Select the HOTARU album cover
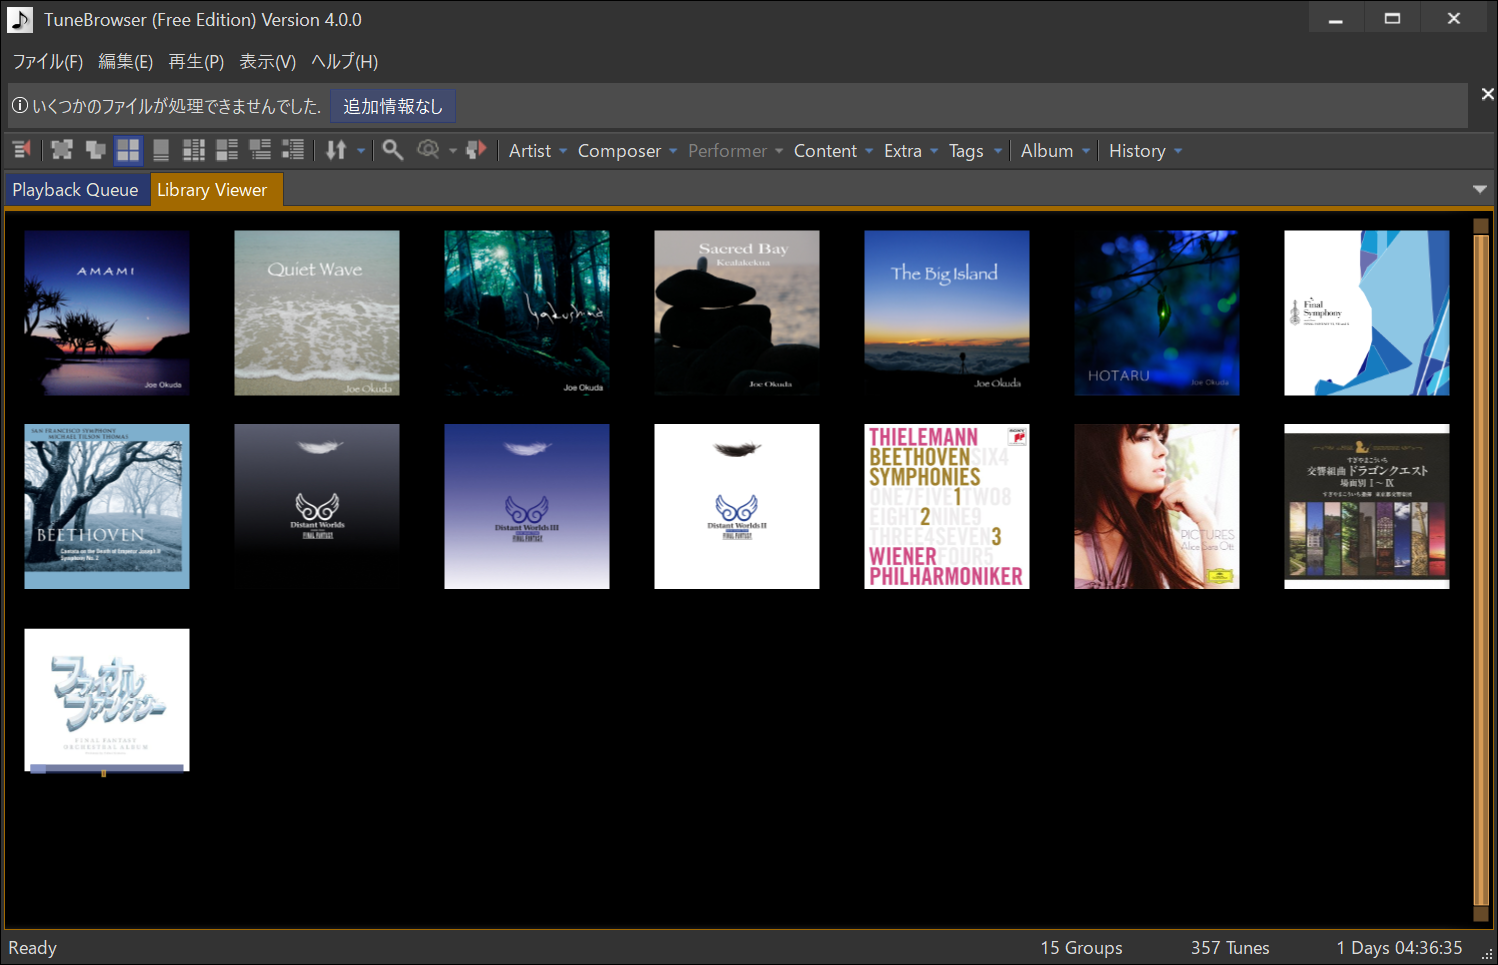This screenshot has height=965, width=1498. point(1157,313)
